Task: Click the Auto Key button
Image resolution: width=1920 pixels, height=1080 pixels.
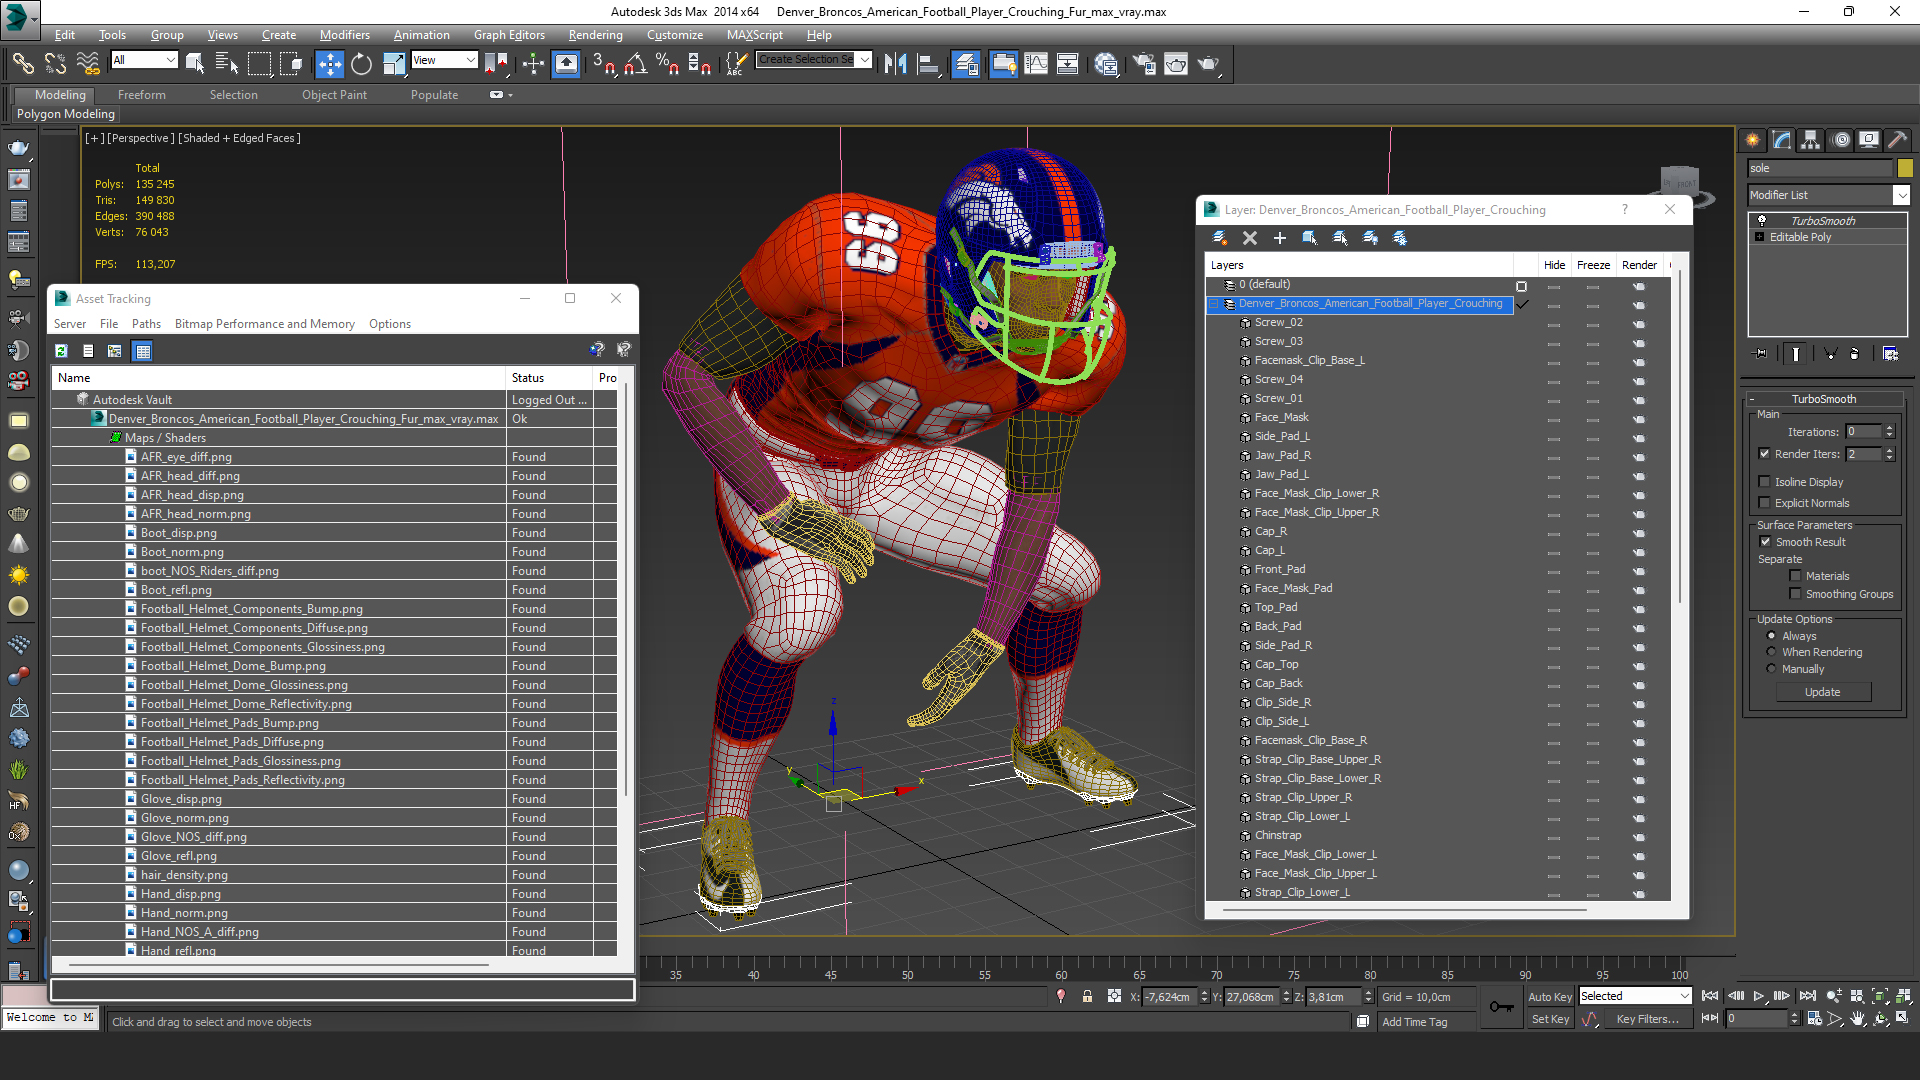Action: (x=1549, y=997)
